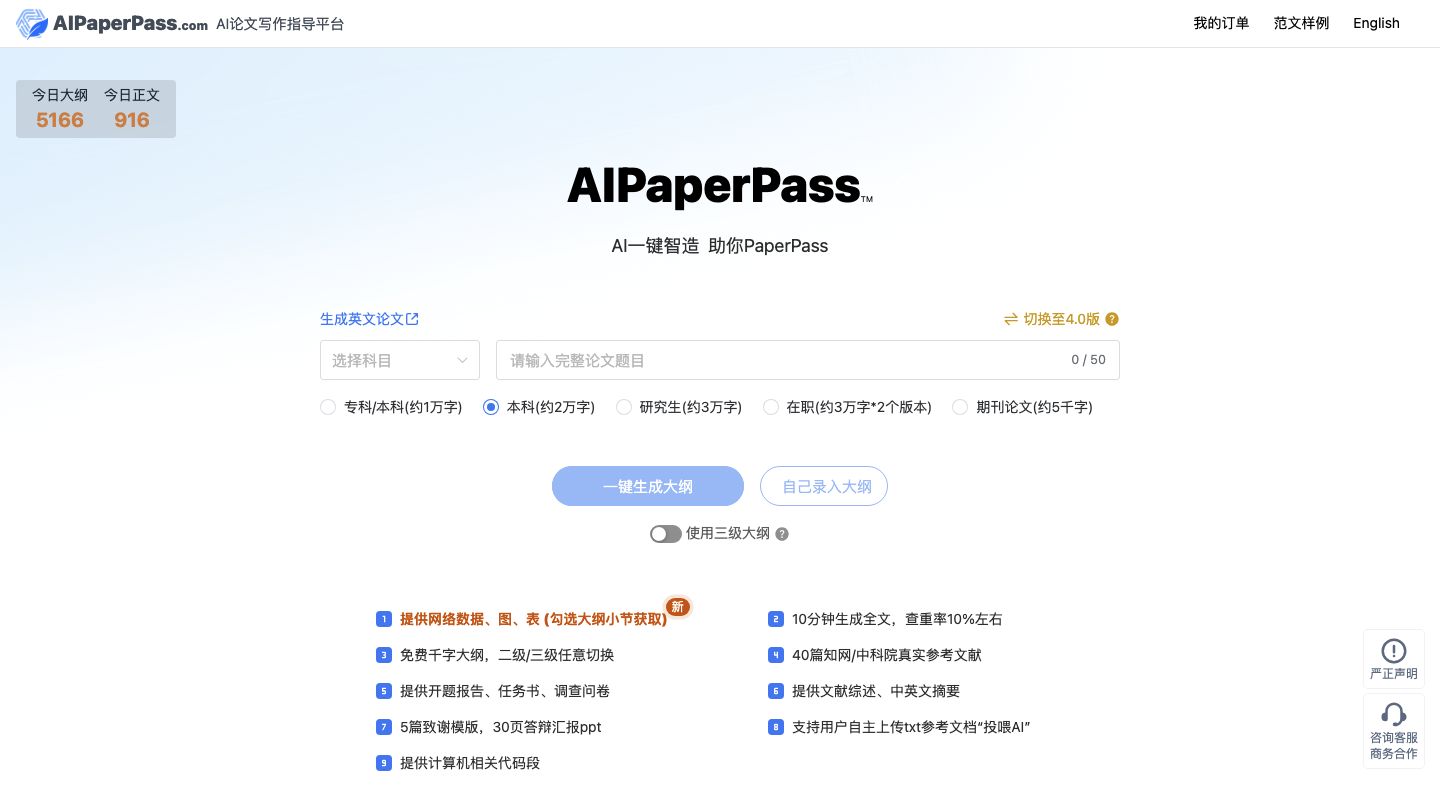Image resolution: width=1440 pixels, height=800 pixels.
Task: Click the 5篇致谢模版，30页答辩汇报ppt text
Action: click(501, 727)
